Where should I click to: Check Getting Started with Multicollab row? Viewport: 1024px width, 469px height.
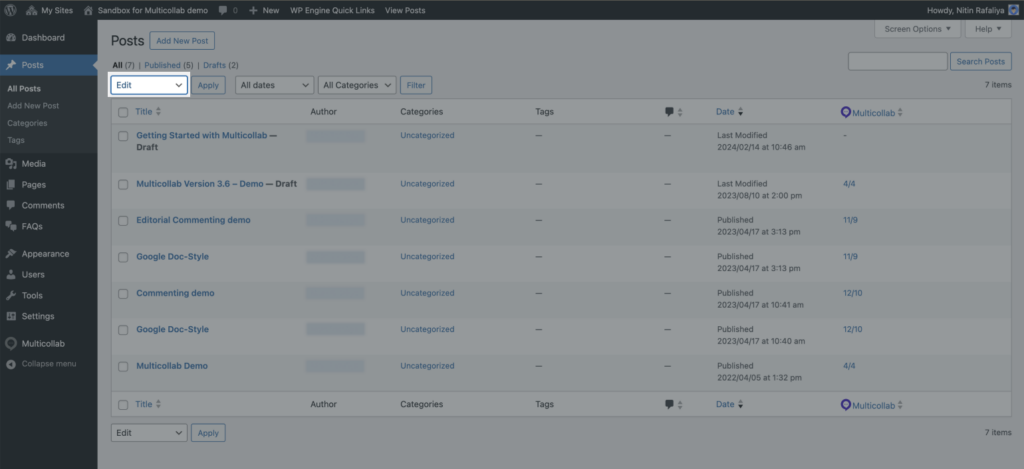[x=123, y=136]
